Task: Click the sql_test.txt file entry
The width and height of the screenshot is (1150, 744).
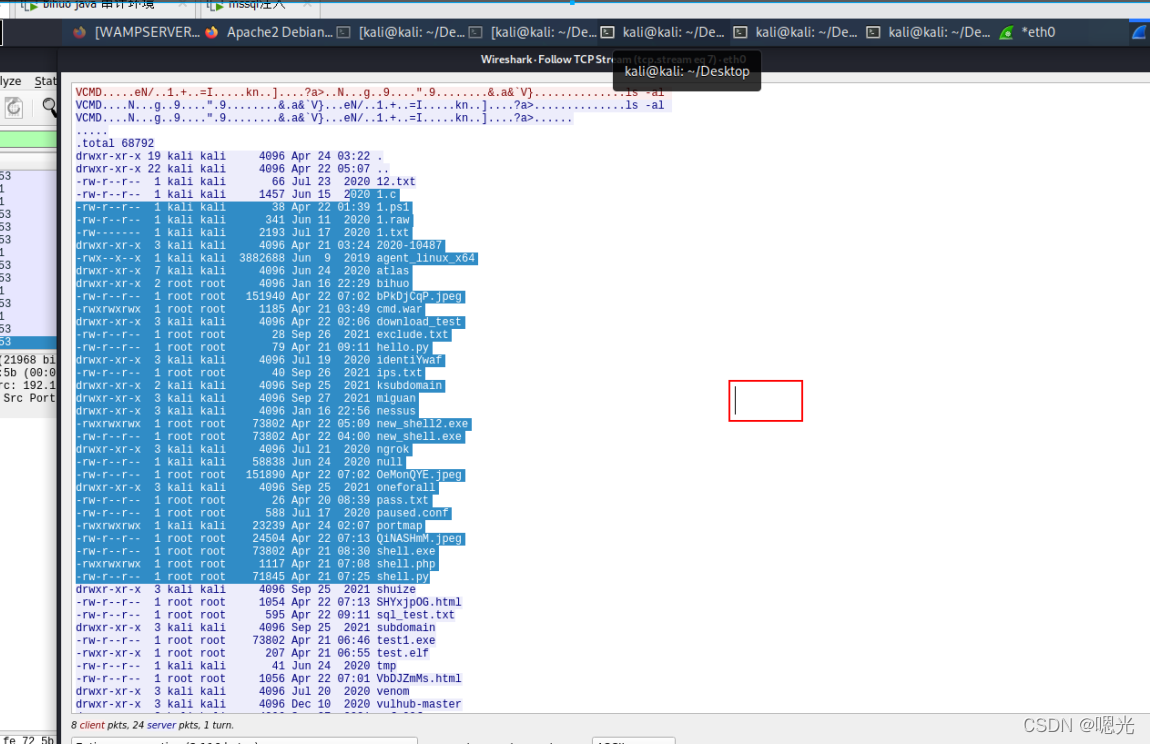Action: coord(416,615)
